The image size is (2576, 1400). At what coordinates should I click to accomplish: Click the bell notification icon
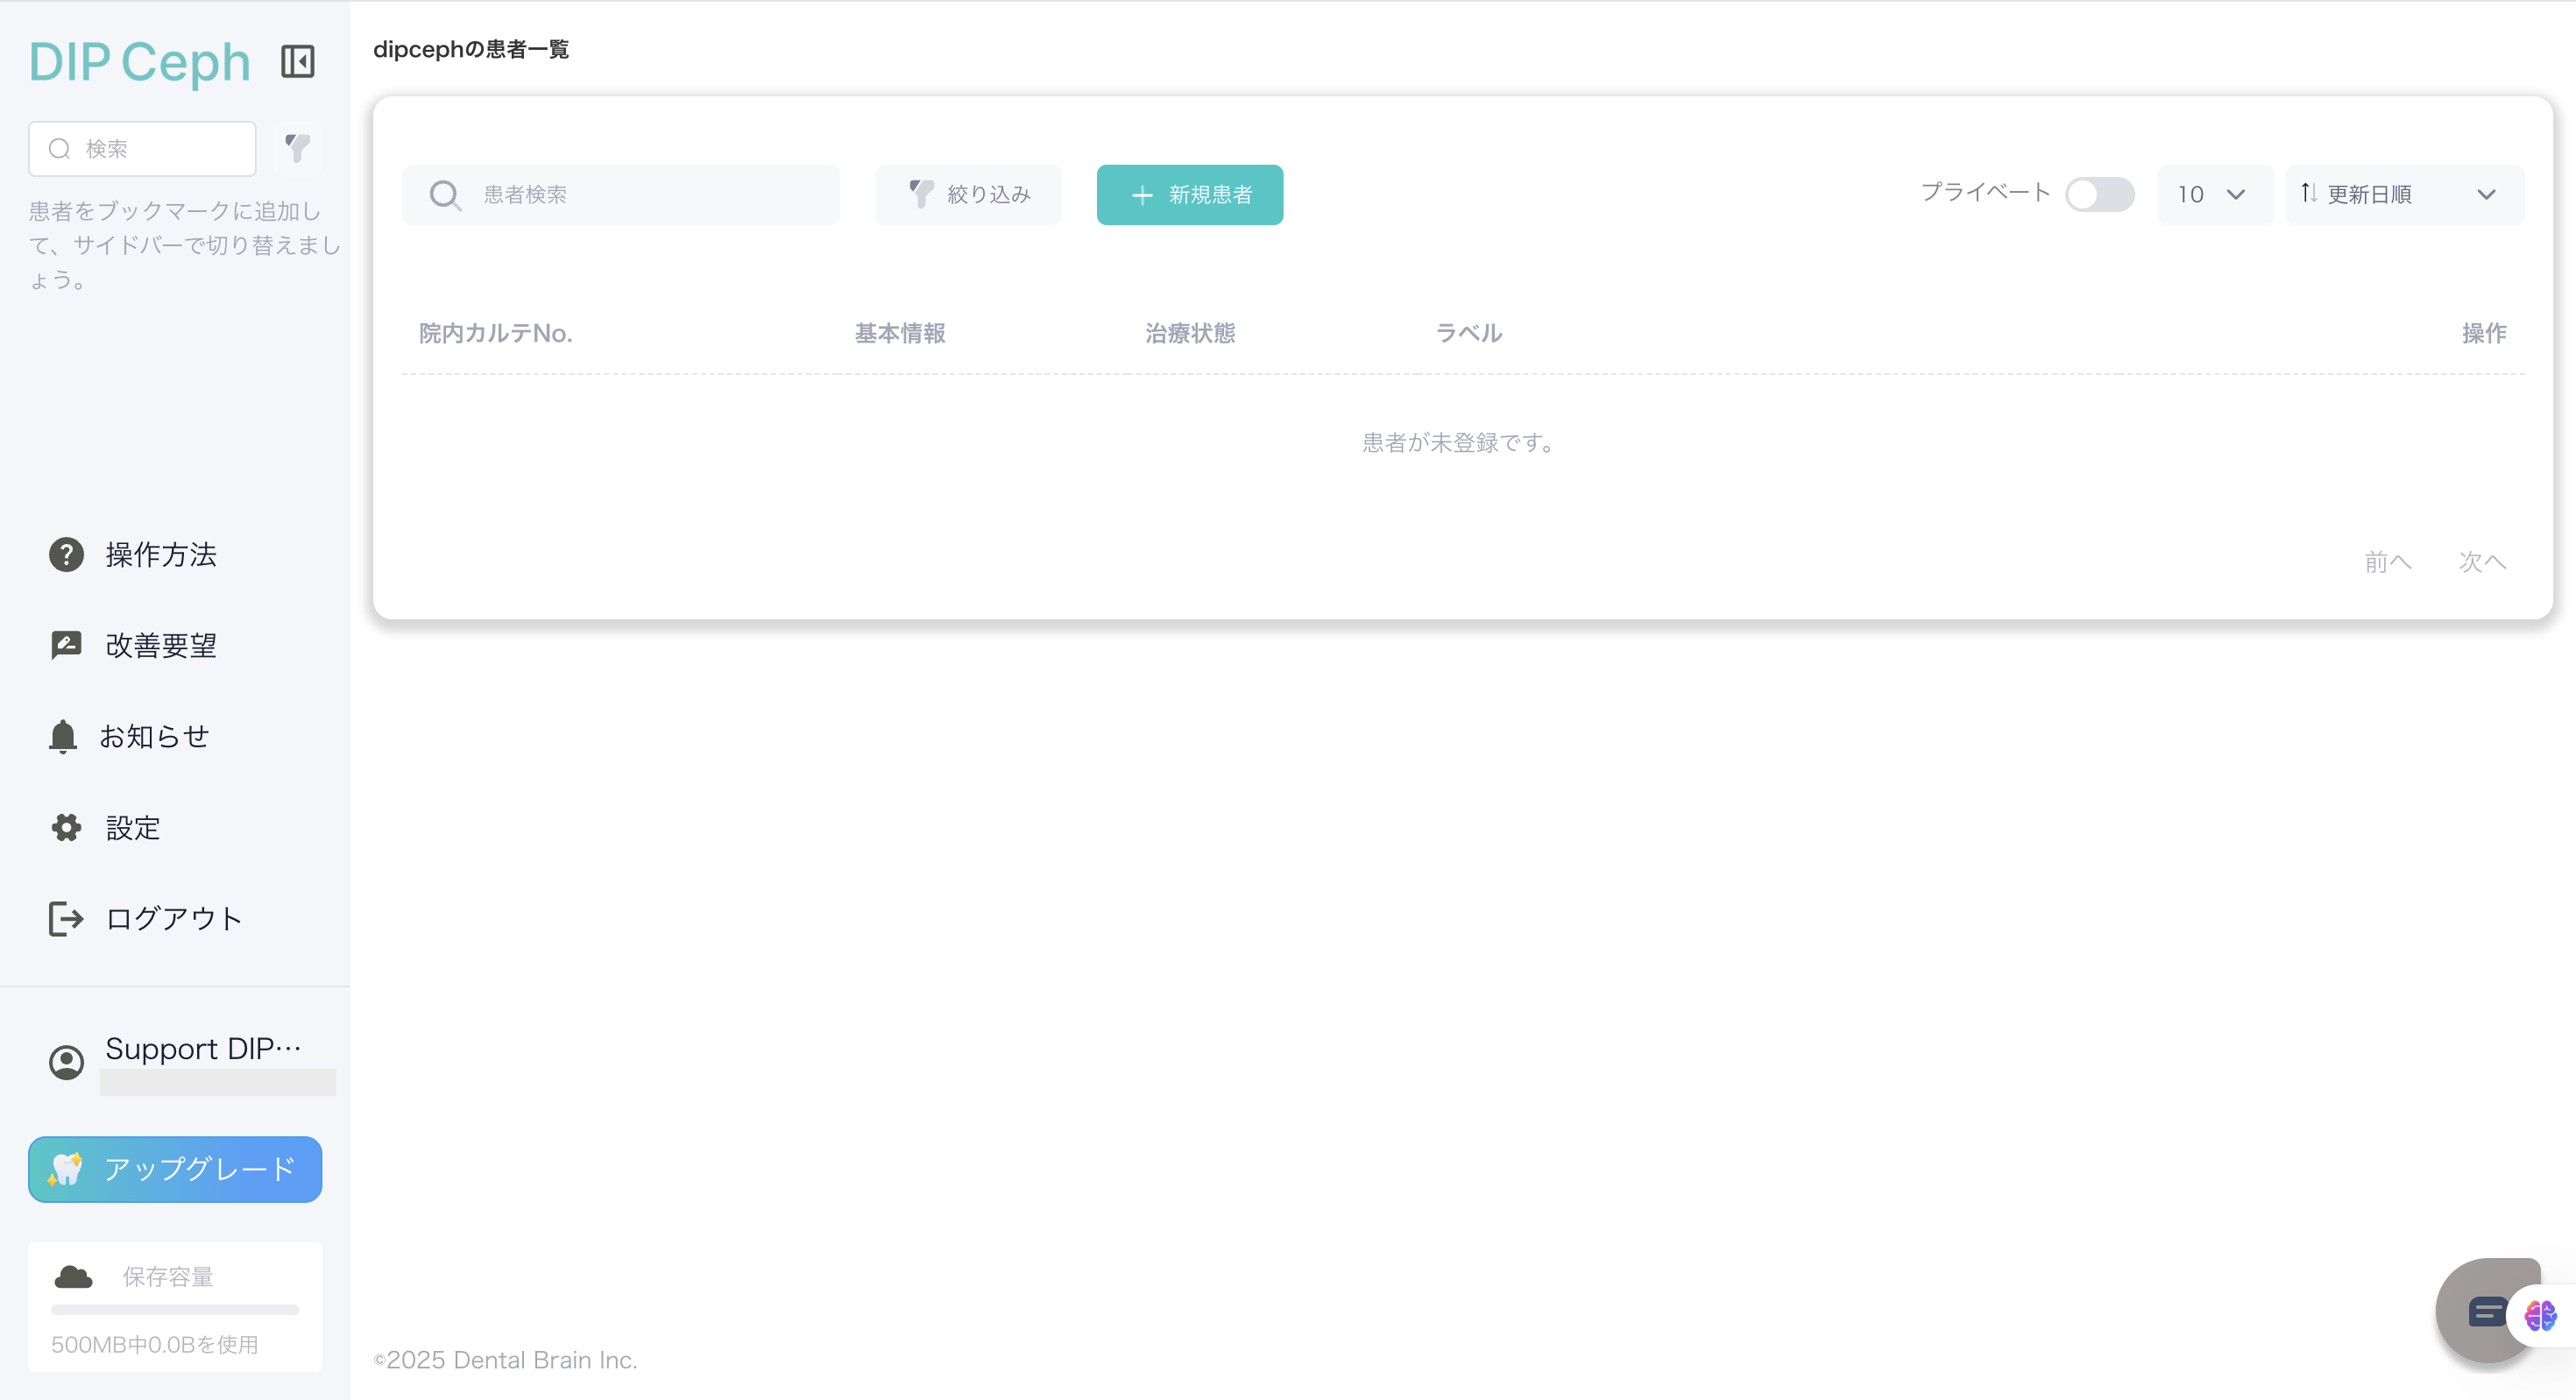[x=63, y=736]
